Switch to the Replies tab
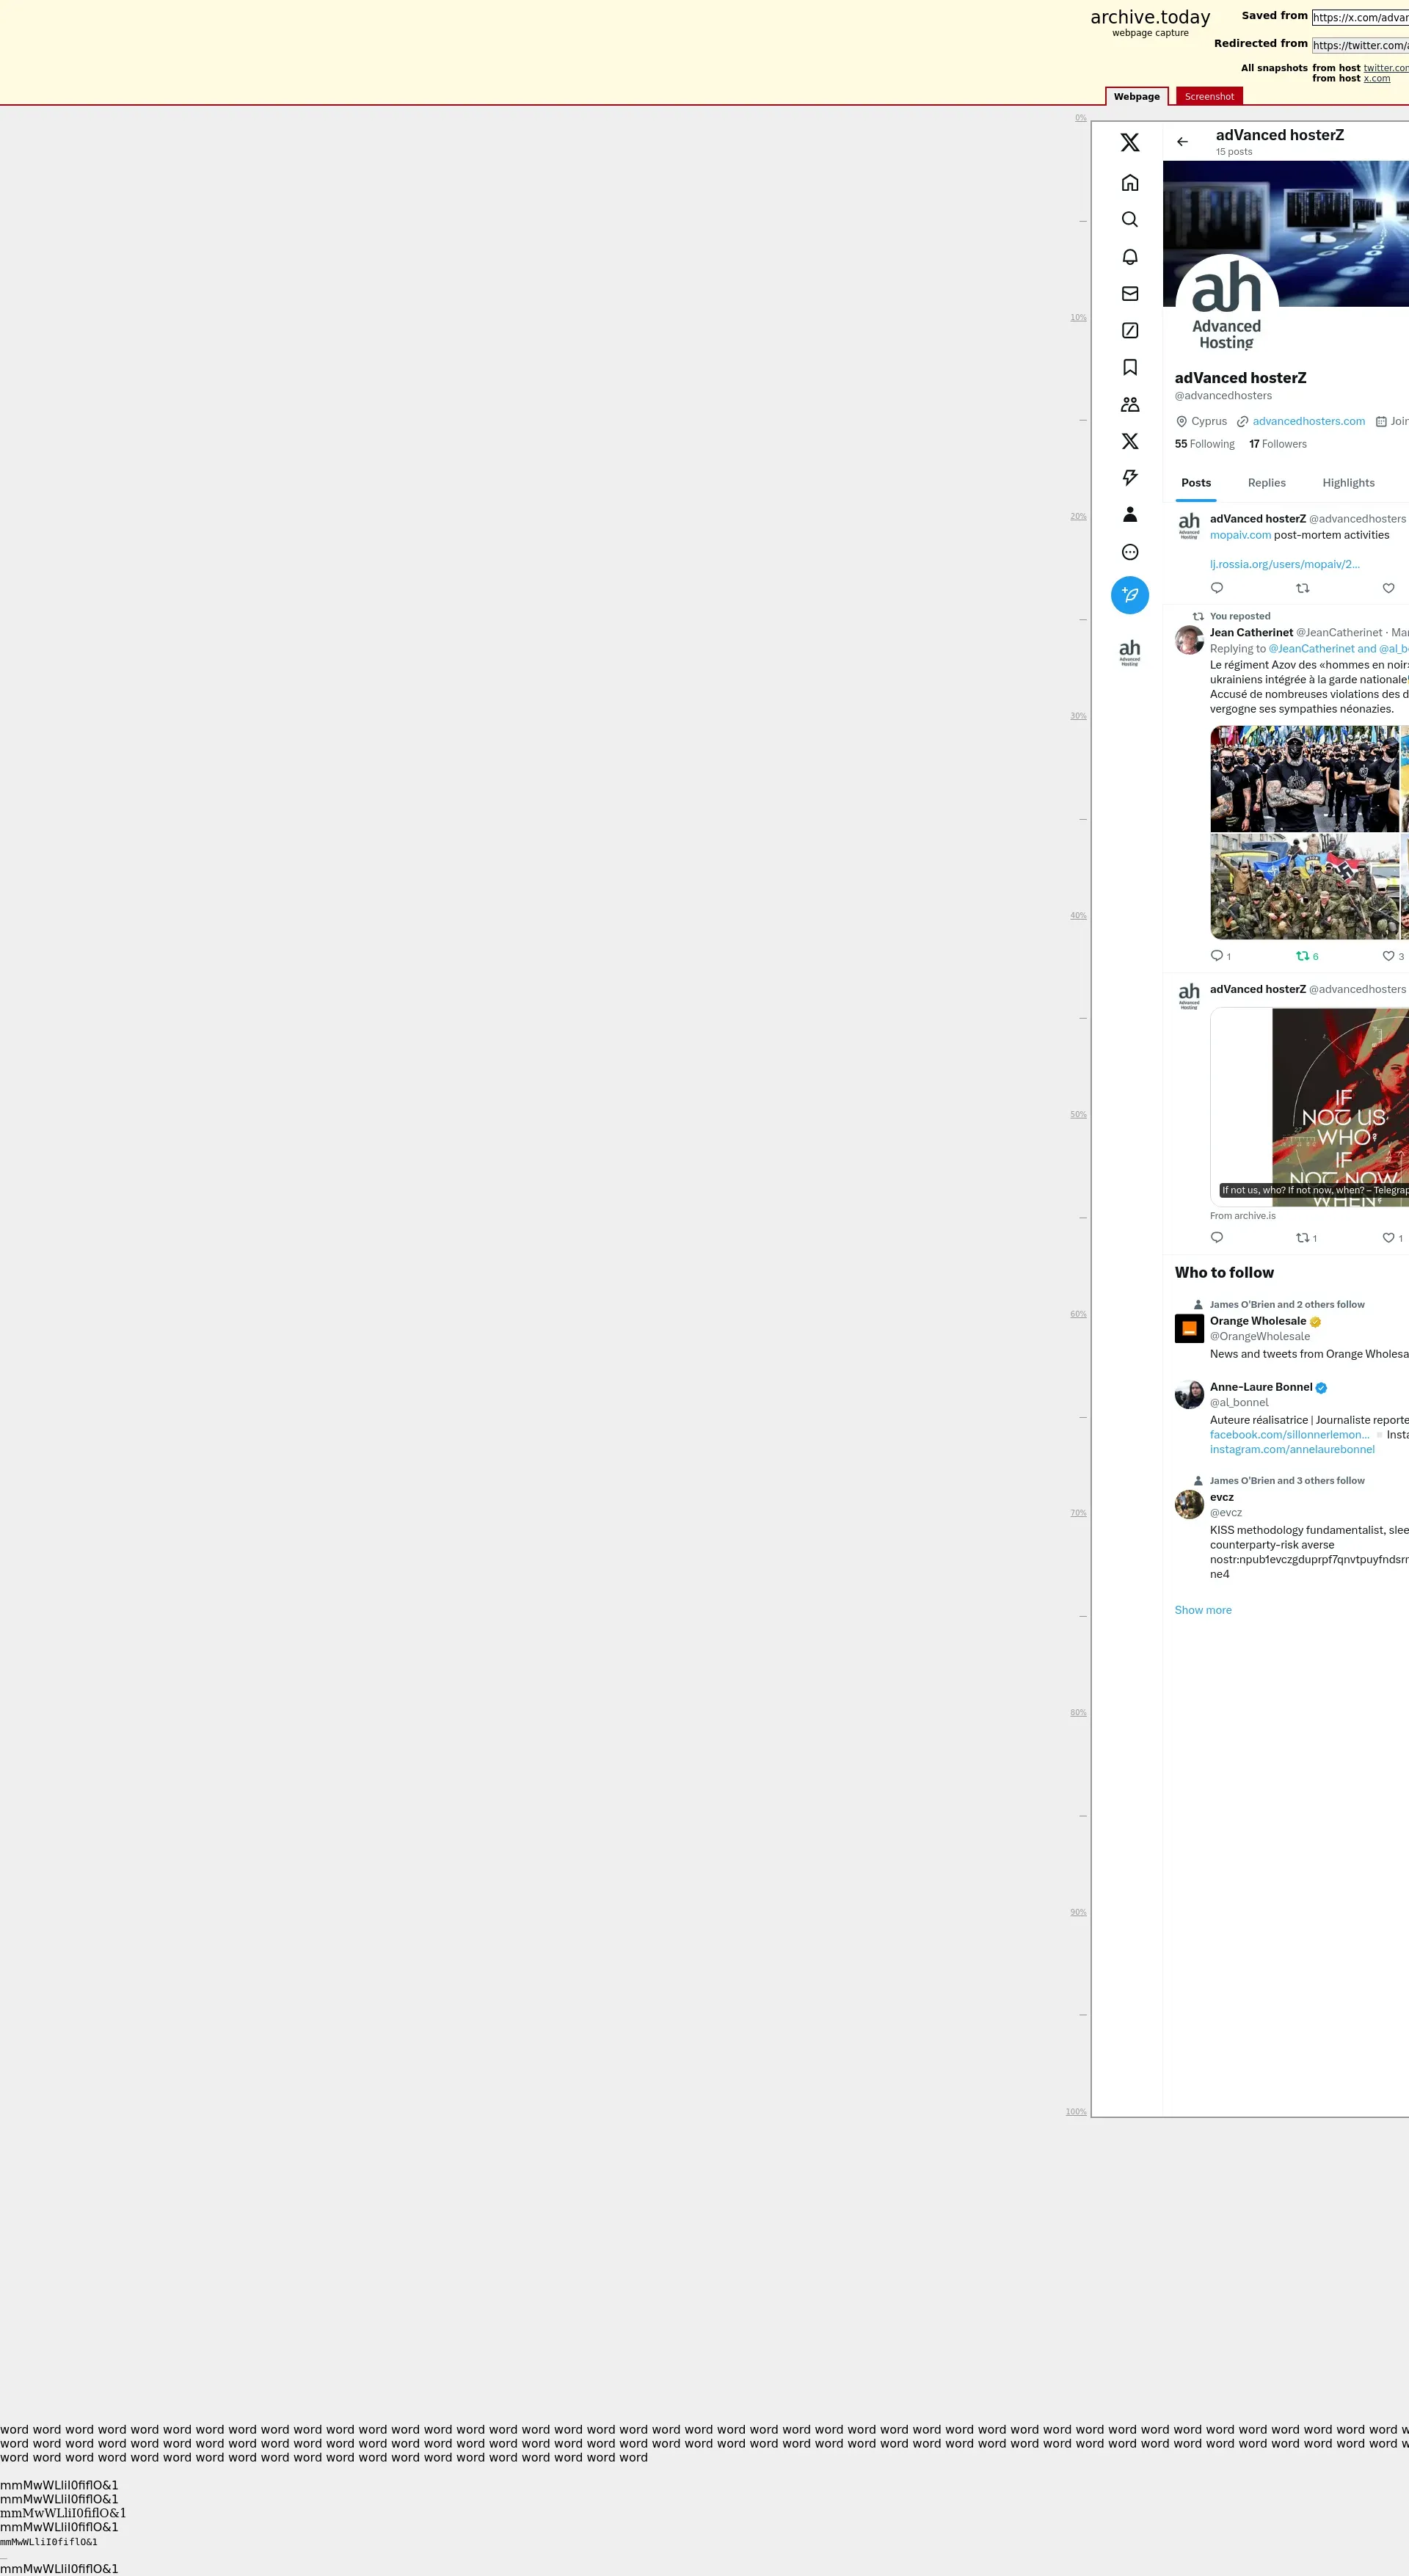 pyautogui.click(x=1266, y=483)
